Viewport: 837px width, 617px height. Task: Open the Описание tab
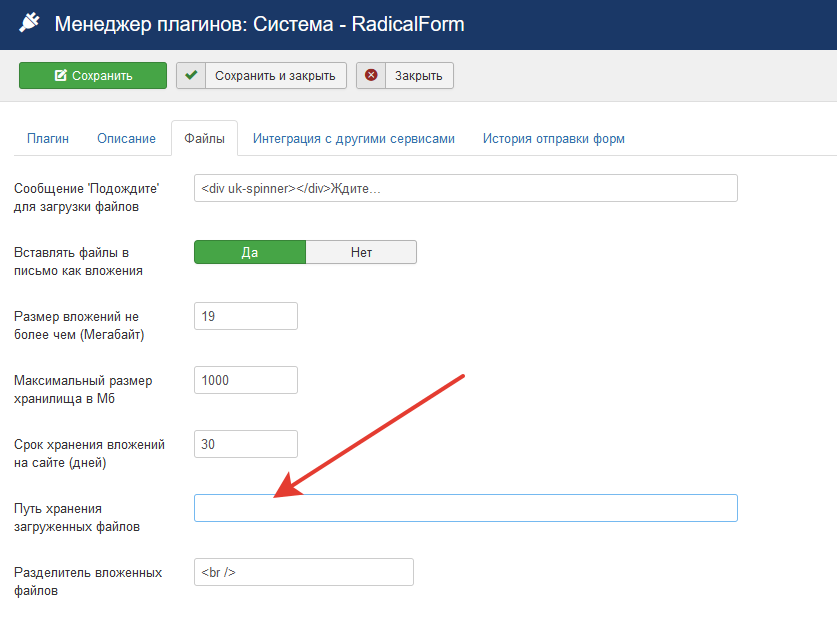(x=126, y=139)
